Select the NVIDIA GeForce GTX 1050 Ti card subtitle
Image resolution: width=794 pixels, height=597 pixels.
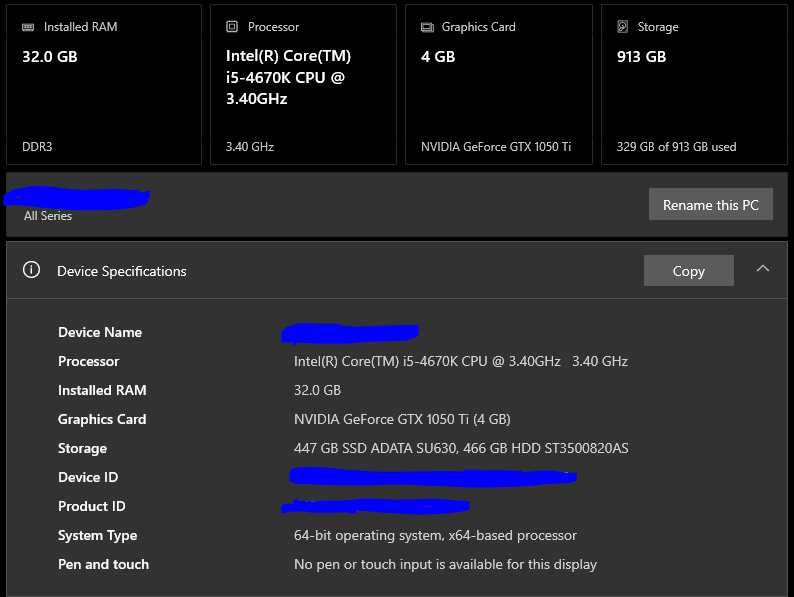tap(496, 147)
